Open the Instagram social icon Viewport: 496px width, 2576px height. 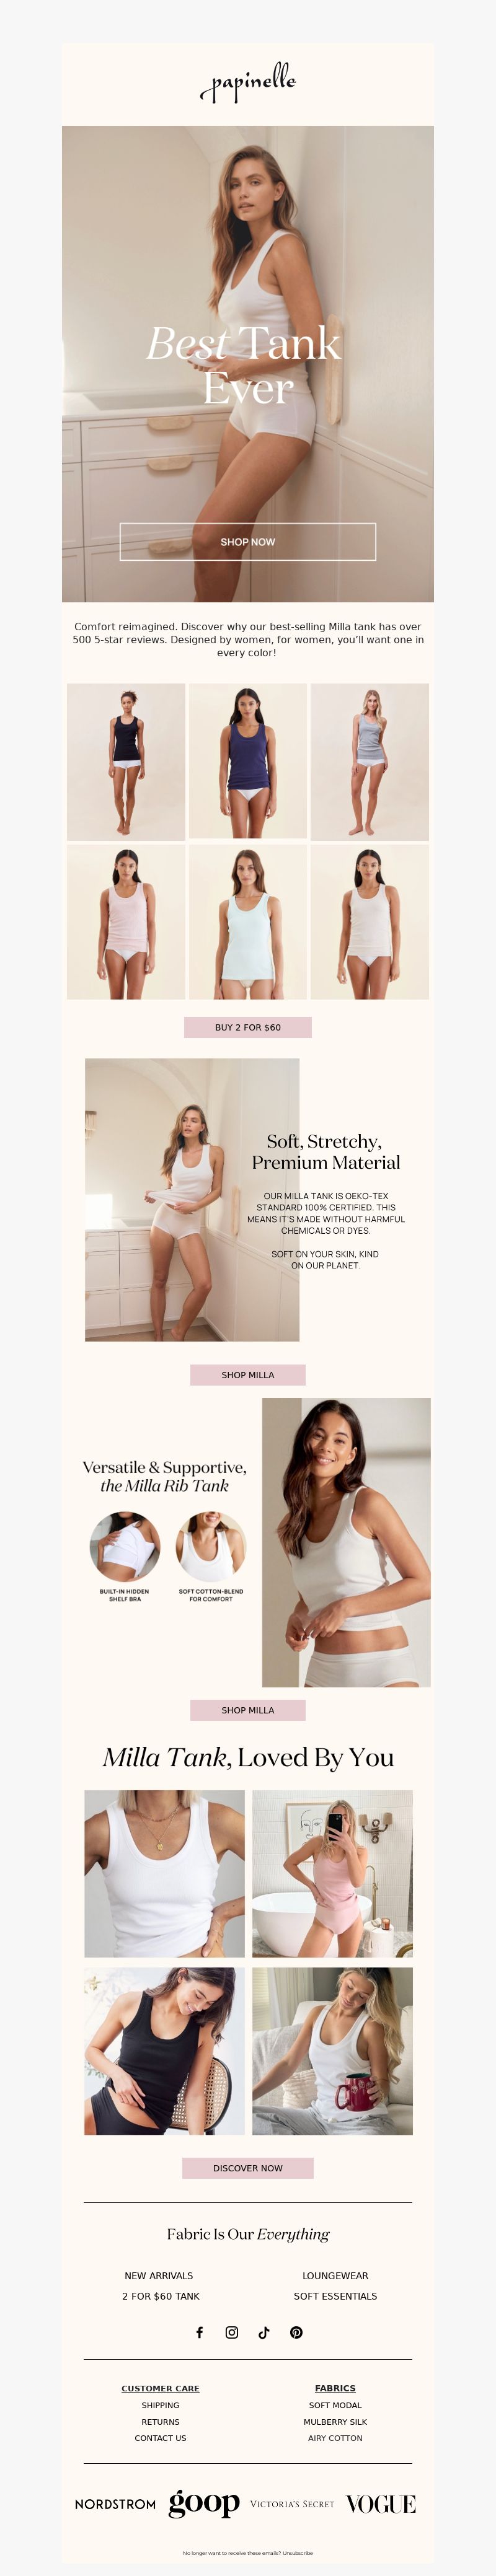[232, 2331]
